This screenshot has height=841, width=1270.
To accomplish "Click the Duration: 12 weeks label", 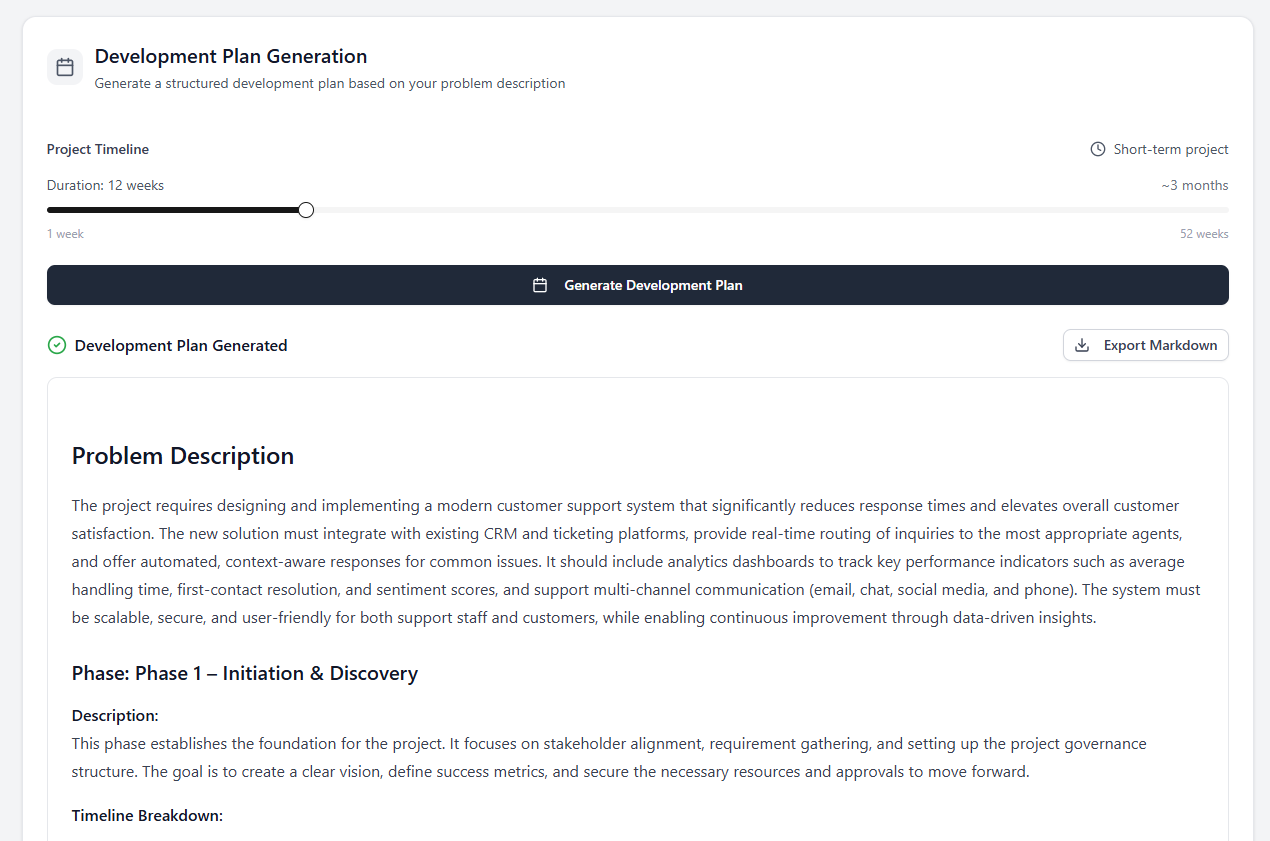I will point(105,185).
